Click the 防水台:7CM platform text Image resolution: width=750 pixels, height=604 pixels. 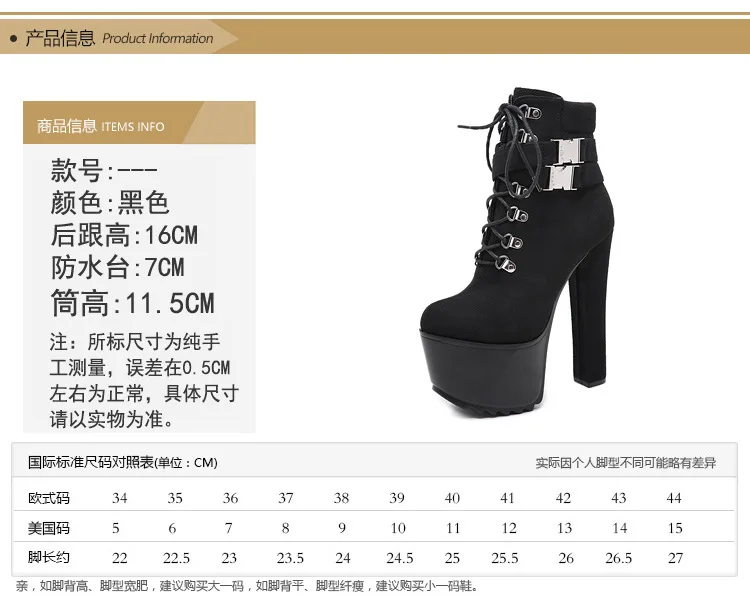click(118, 267)
